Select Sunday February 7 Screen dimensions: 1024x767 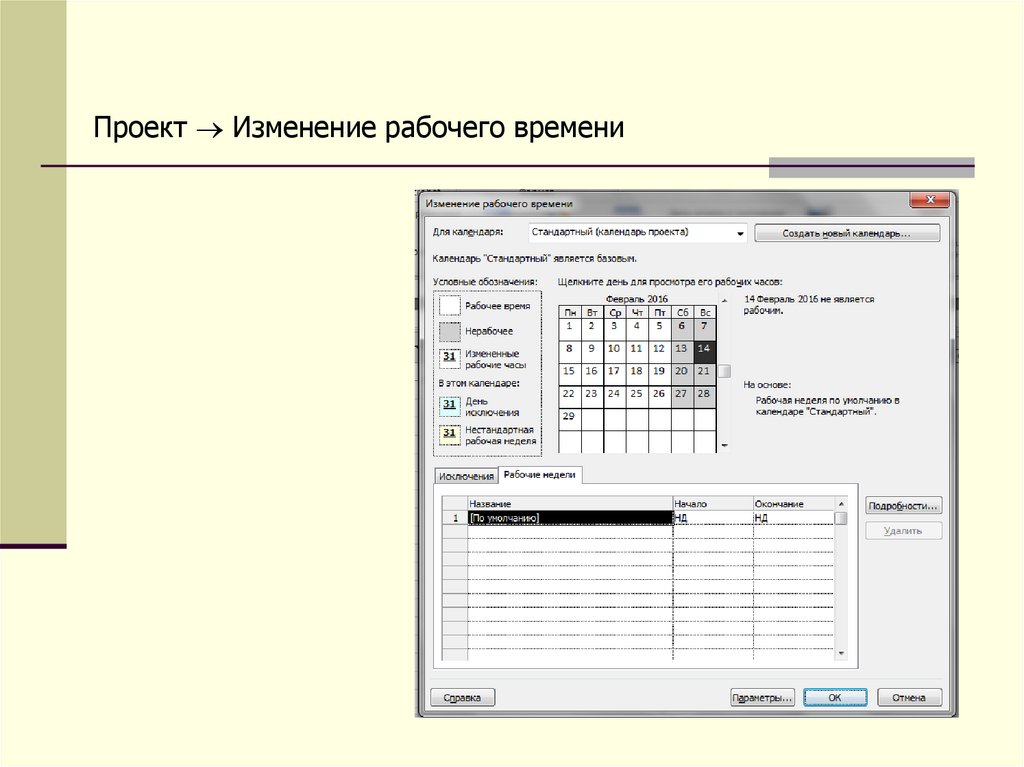(x=704, y=327)
